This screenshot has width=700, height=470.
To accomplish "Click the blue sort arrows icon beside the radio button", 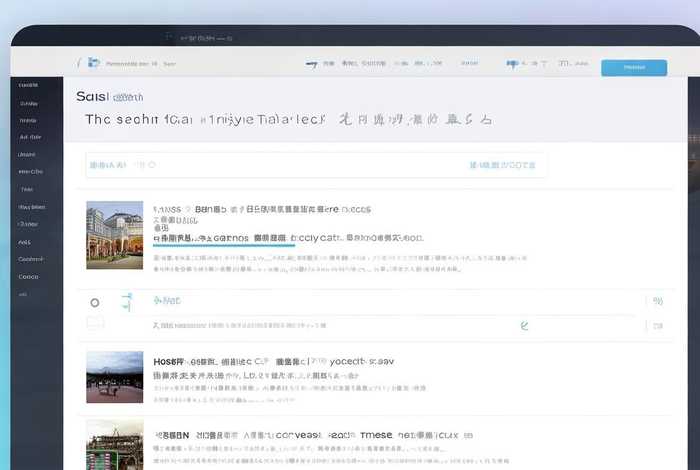I will (127, 302).
